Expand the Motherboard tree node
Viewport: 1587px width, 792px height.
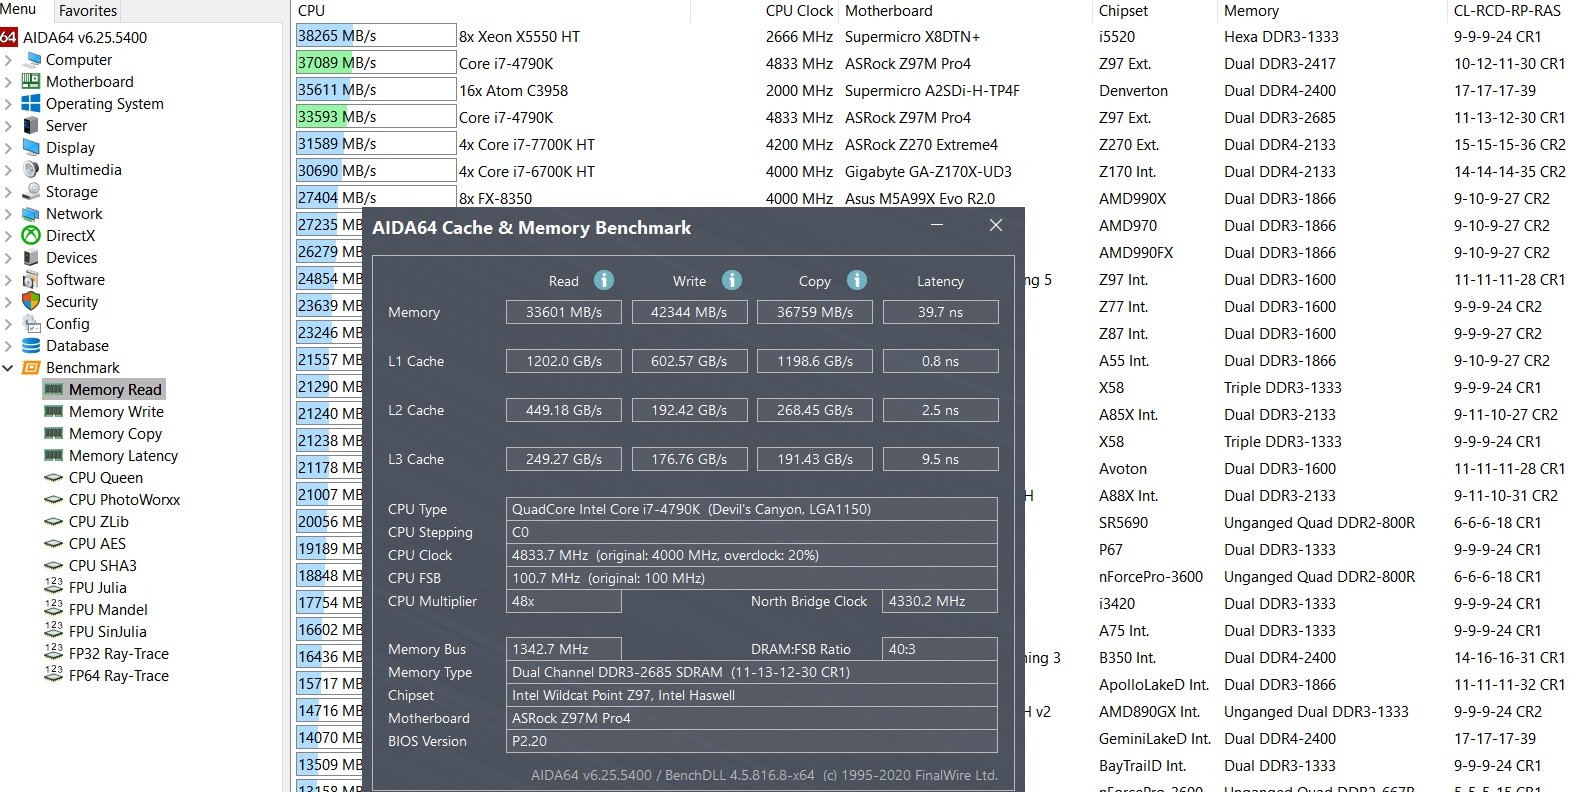pyautogui.click(x=9, y=82)
